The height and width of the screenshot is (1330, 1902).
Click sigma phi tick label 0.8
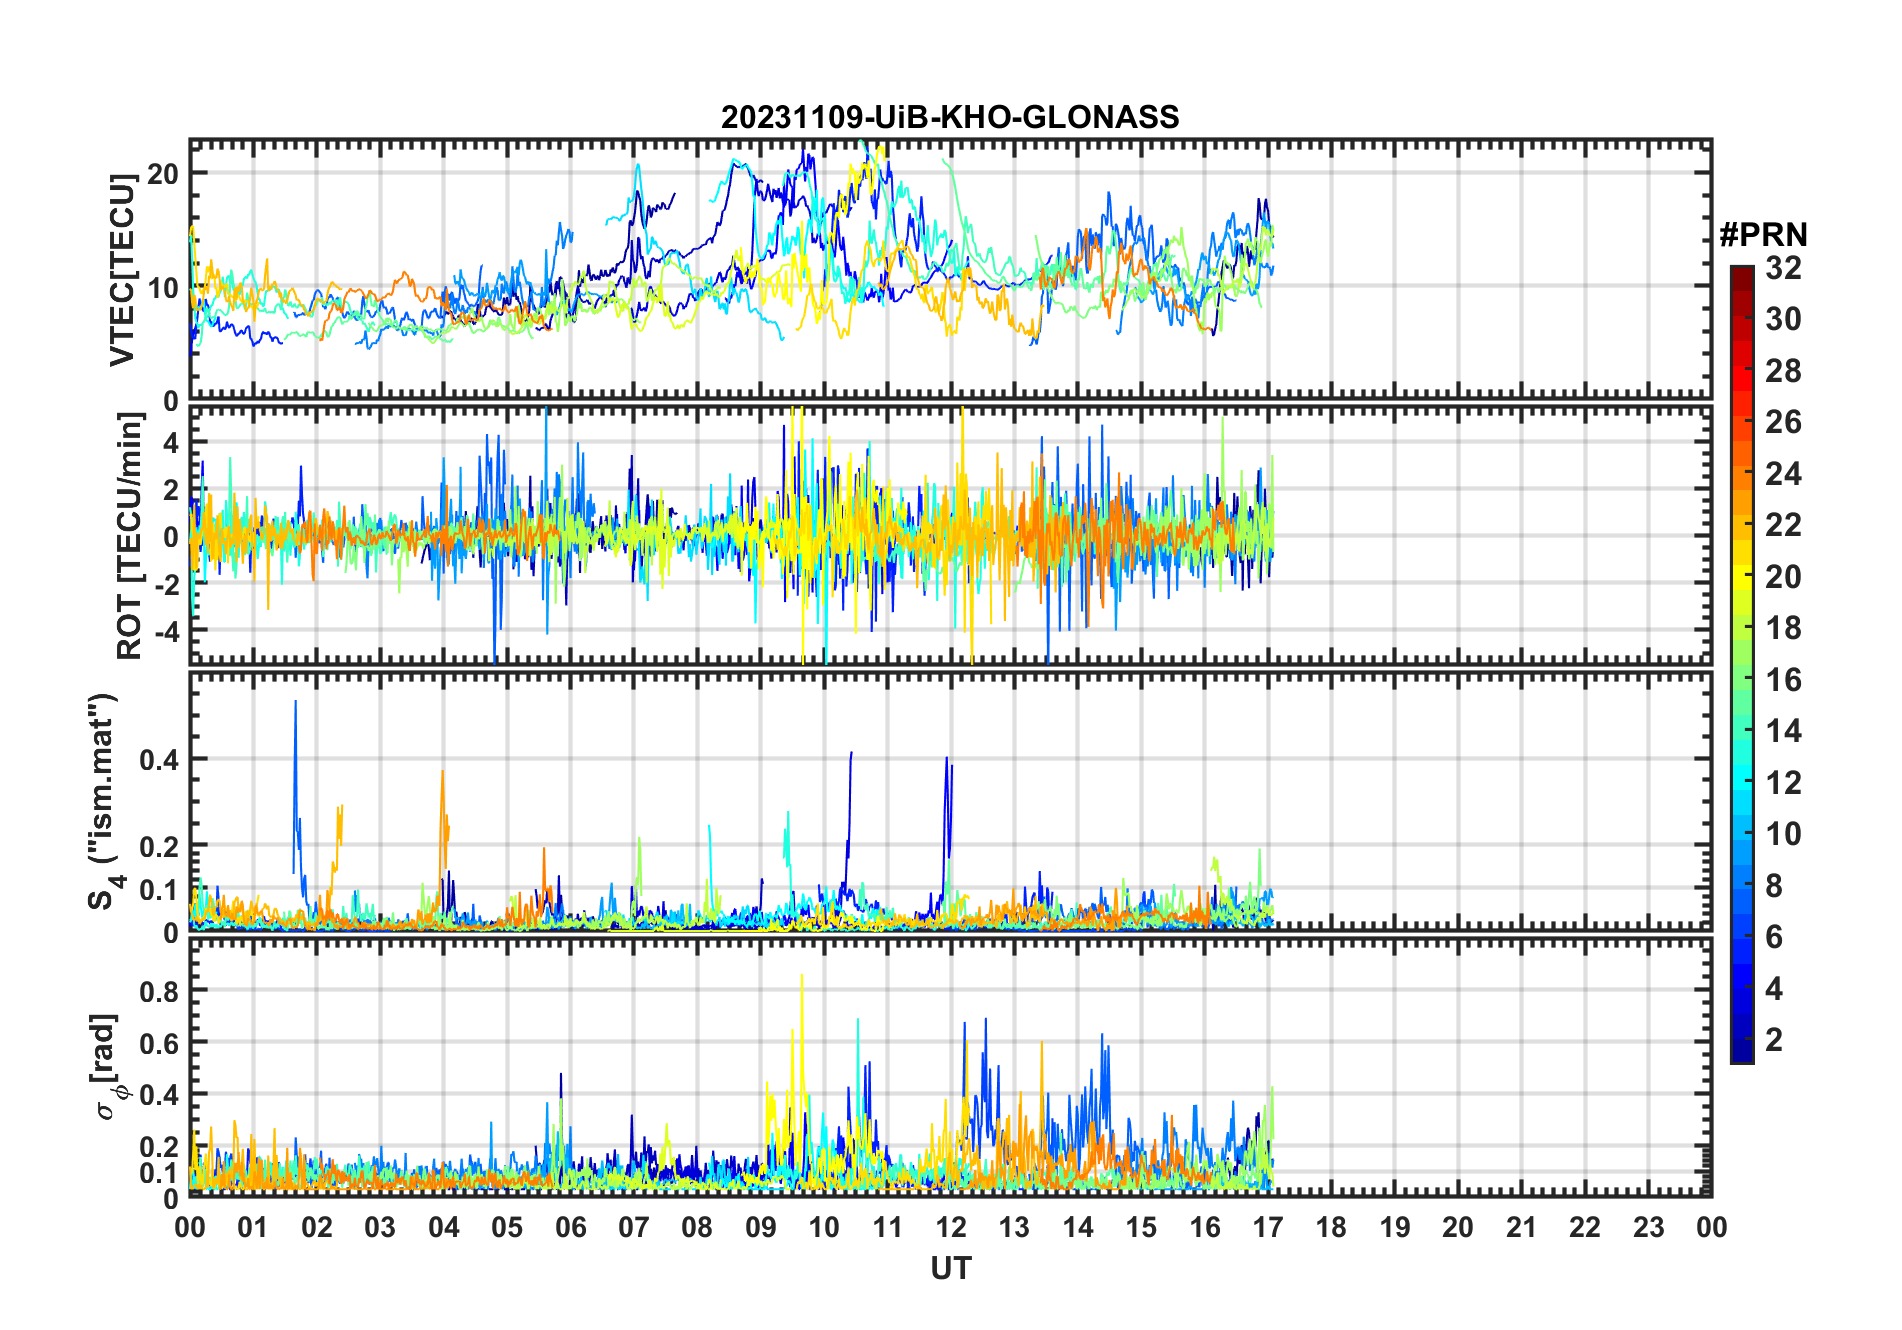(x=159, y=991)
